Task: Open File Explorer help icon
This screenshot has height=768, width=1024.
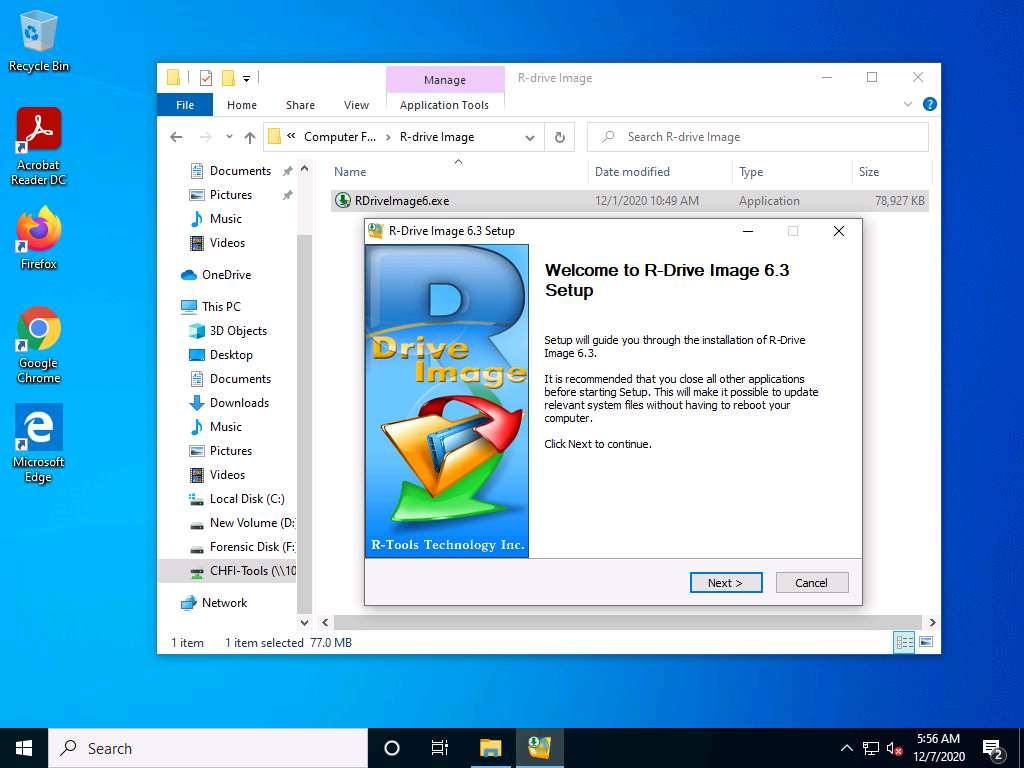Action: tap(929, 104)
